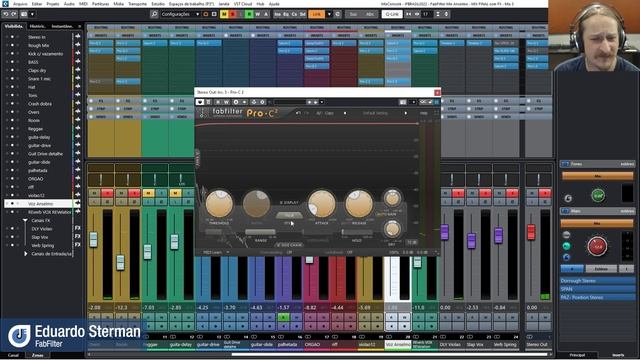Click the R read button in plugin header
640x360 pixels.
point(218,102)
